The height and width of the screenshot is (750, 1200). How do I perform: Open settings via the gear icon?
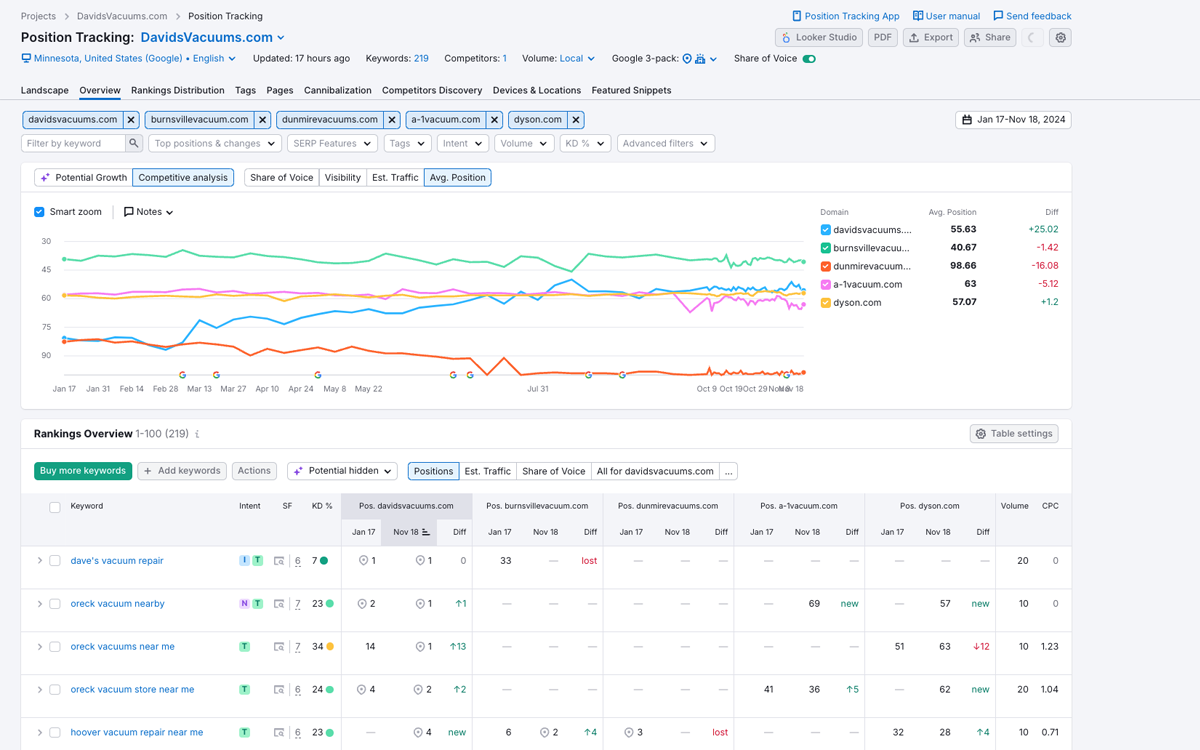point(1061,37)
